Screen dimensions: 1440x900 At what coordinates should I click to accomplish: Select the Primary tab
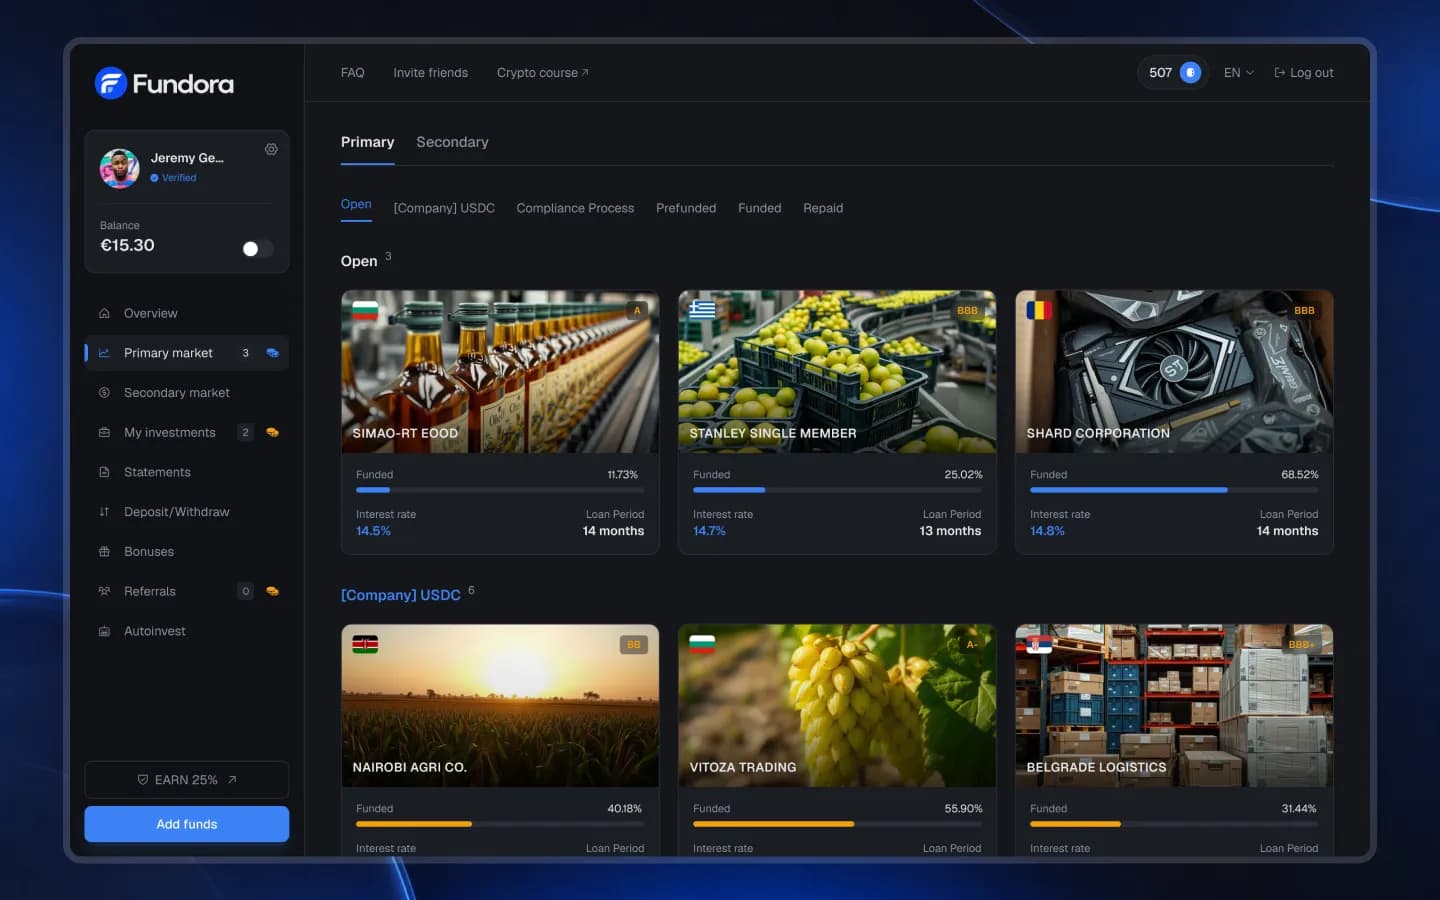pos(367,142)
